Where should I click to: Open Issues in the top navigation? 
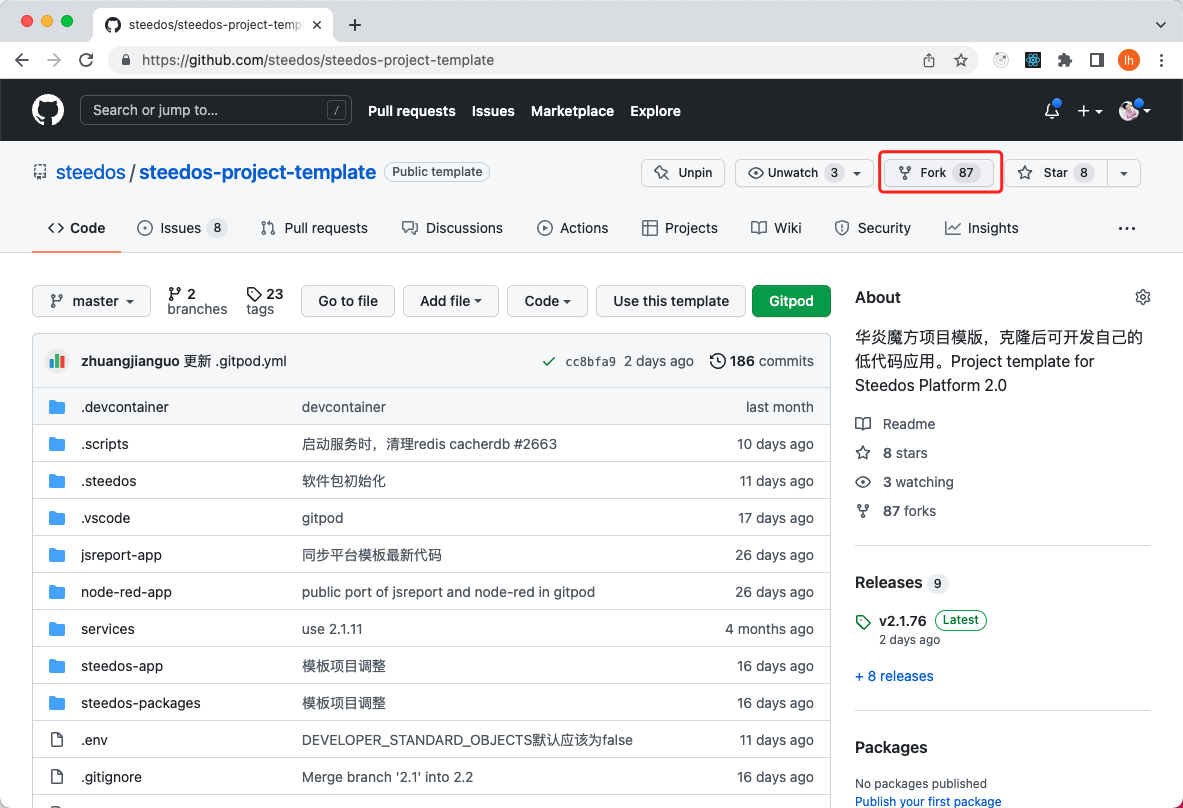pyautogui.click(x=493, y=111)
